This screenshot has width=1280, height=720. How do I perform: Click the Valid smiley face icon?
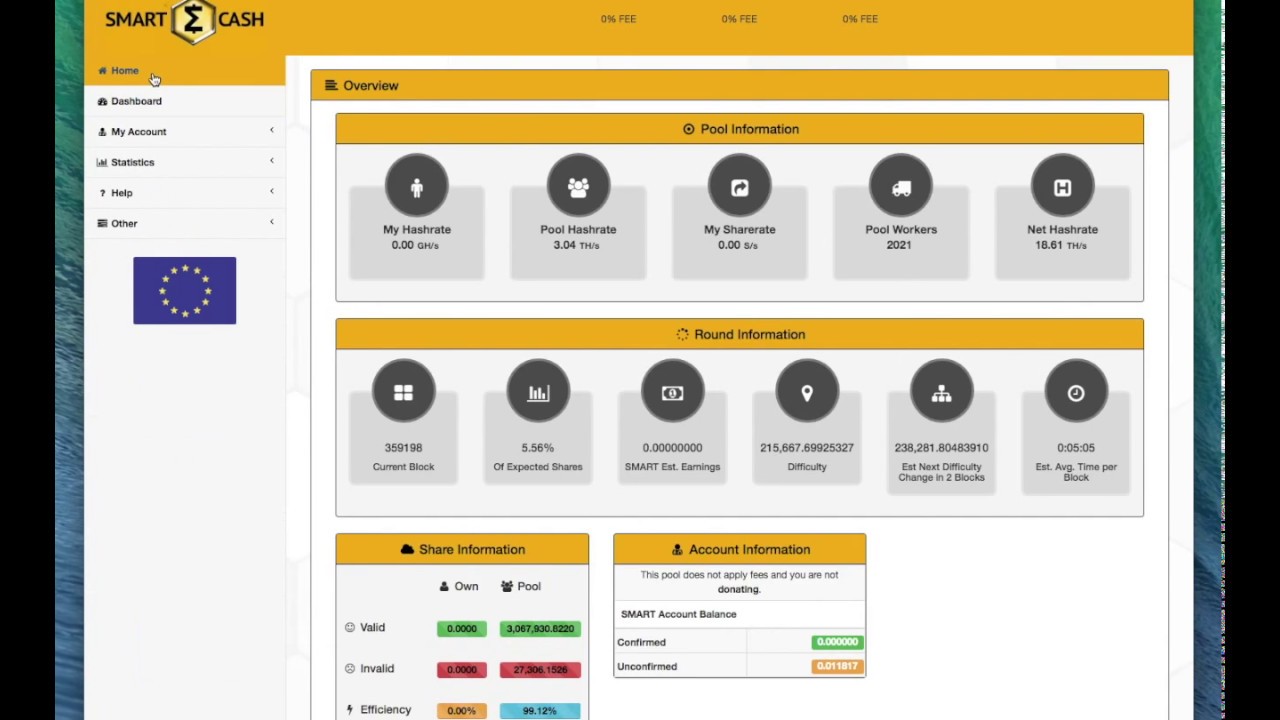pyautogui.click(x=350, y=628)
